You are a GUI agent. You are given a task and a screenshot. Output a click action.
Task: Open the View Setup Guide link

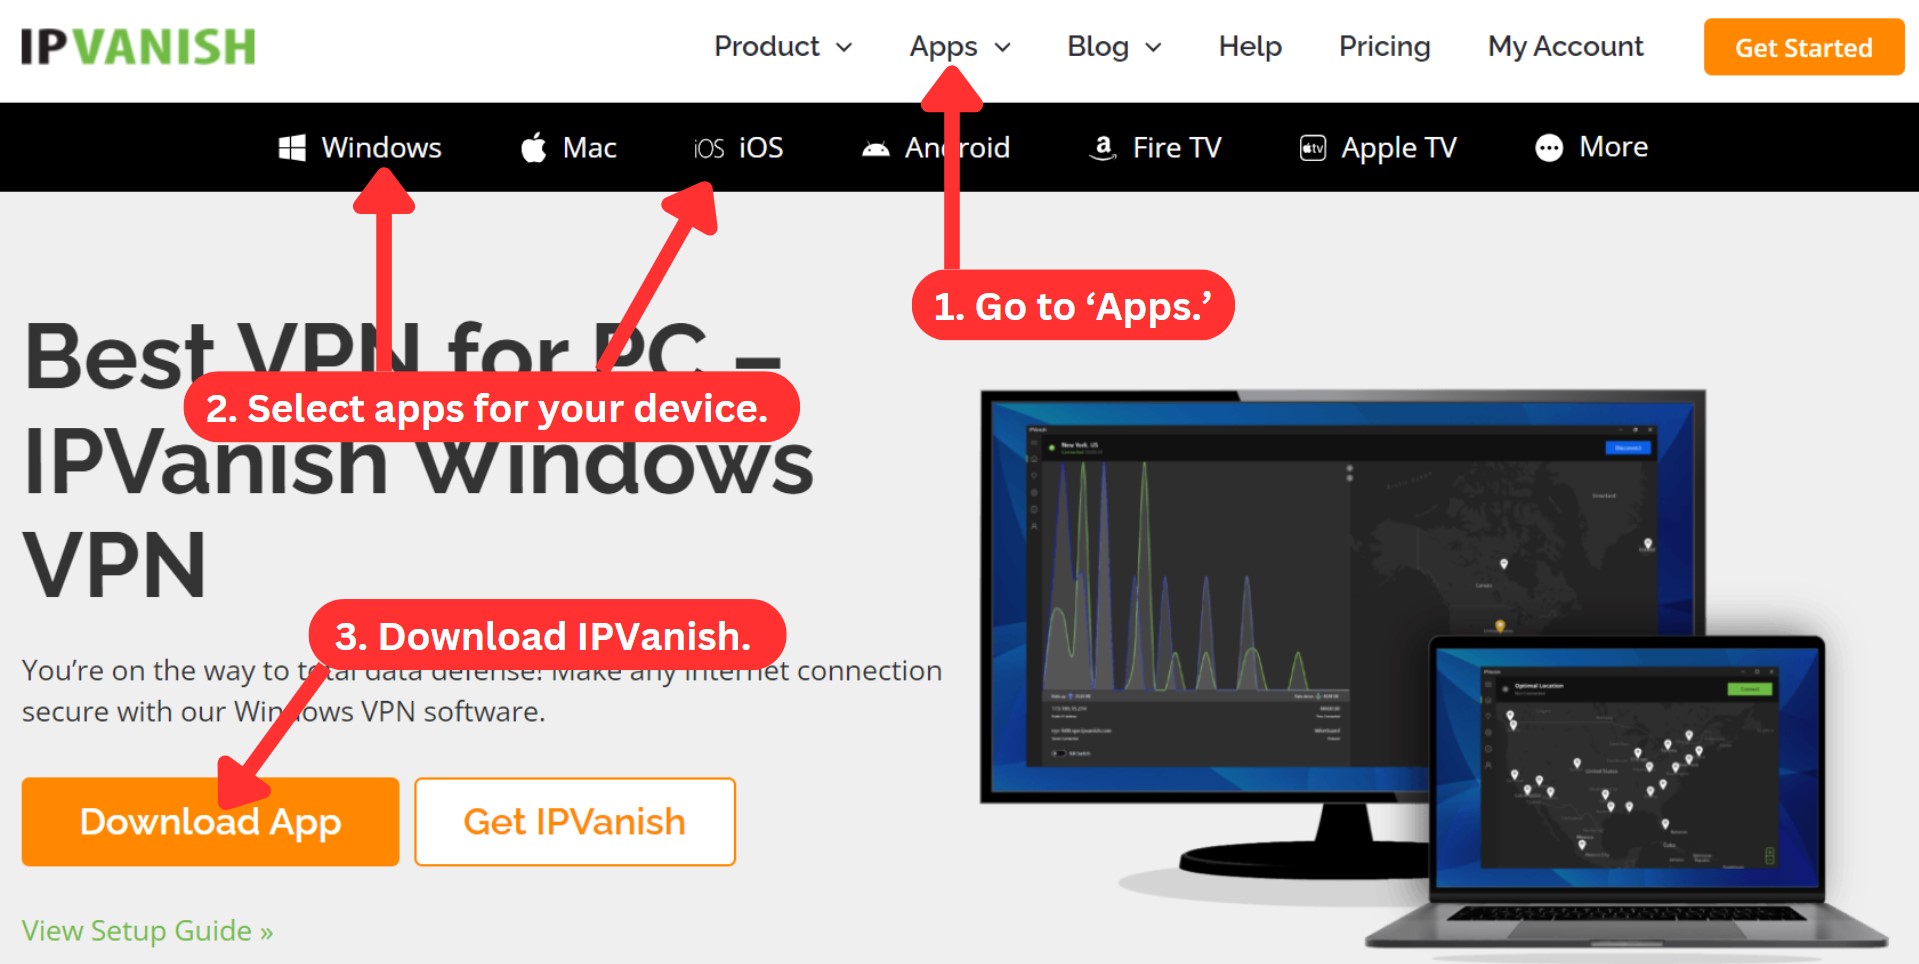(147, 931)
